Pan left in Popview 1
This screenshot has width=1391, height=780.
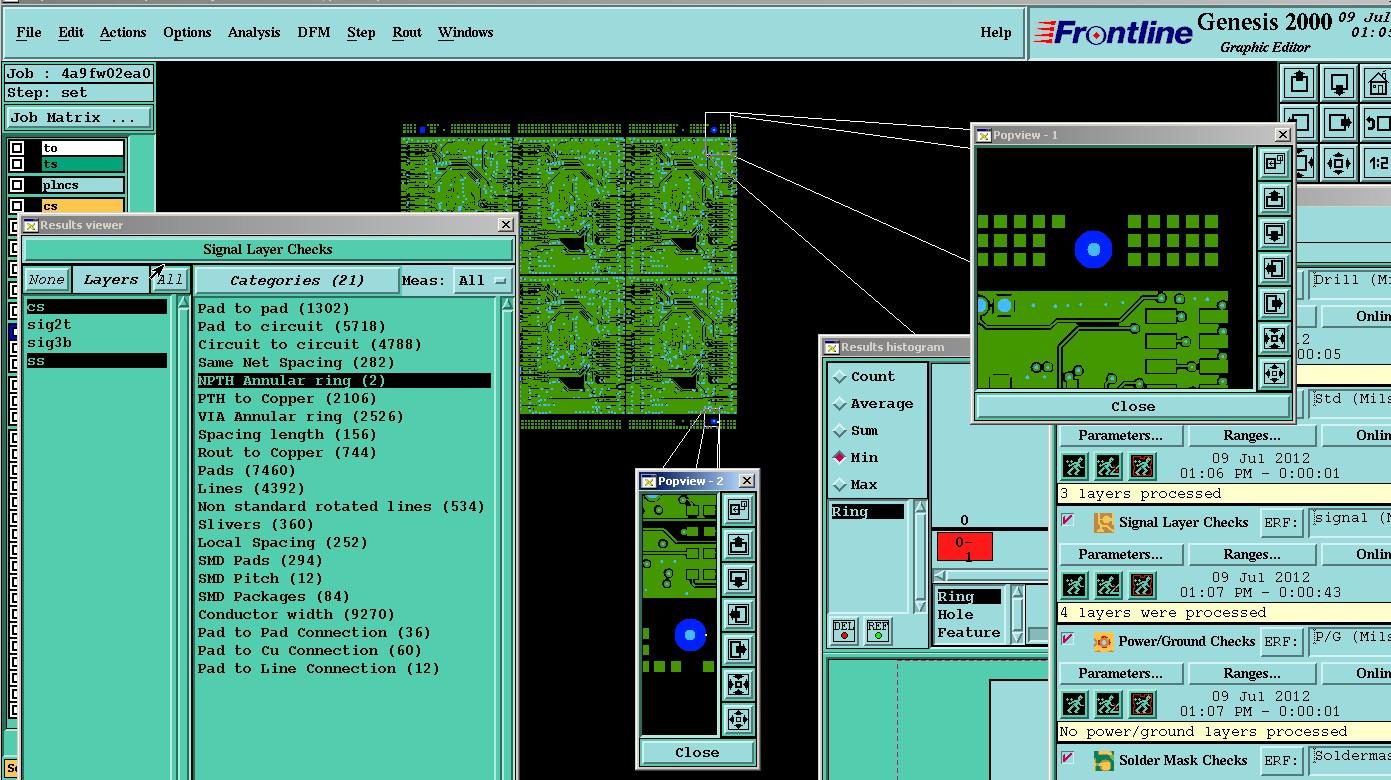[x=1274, y=269]
